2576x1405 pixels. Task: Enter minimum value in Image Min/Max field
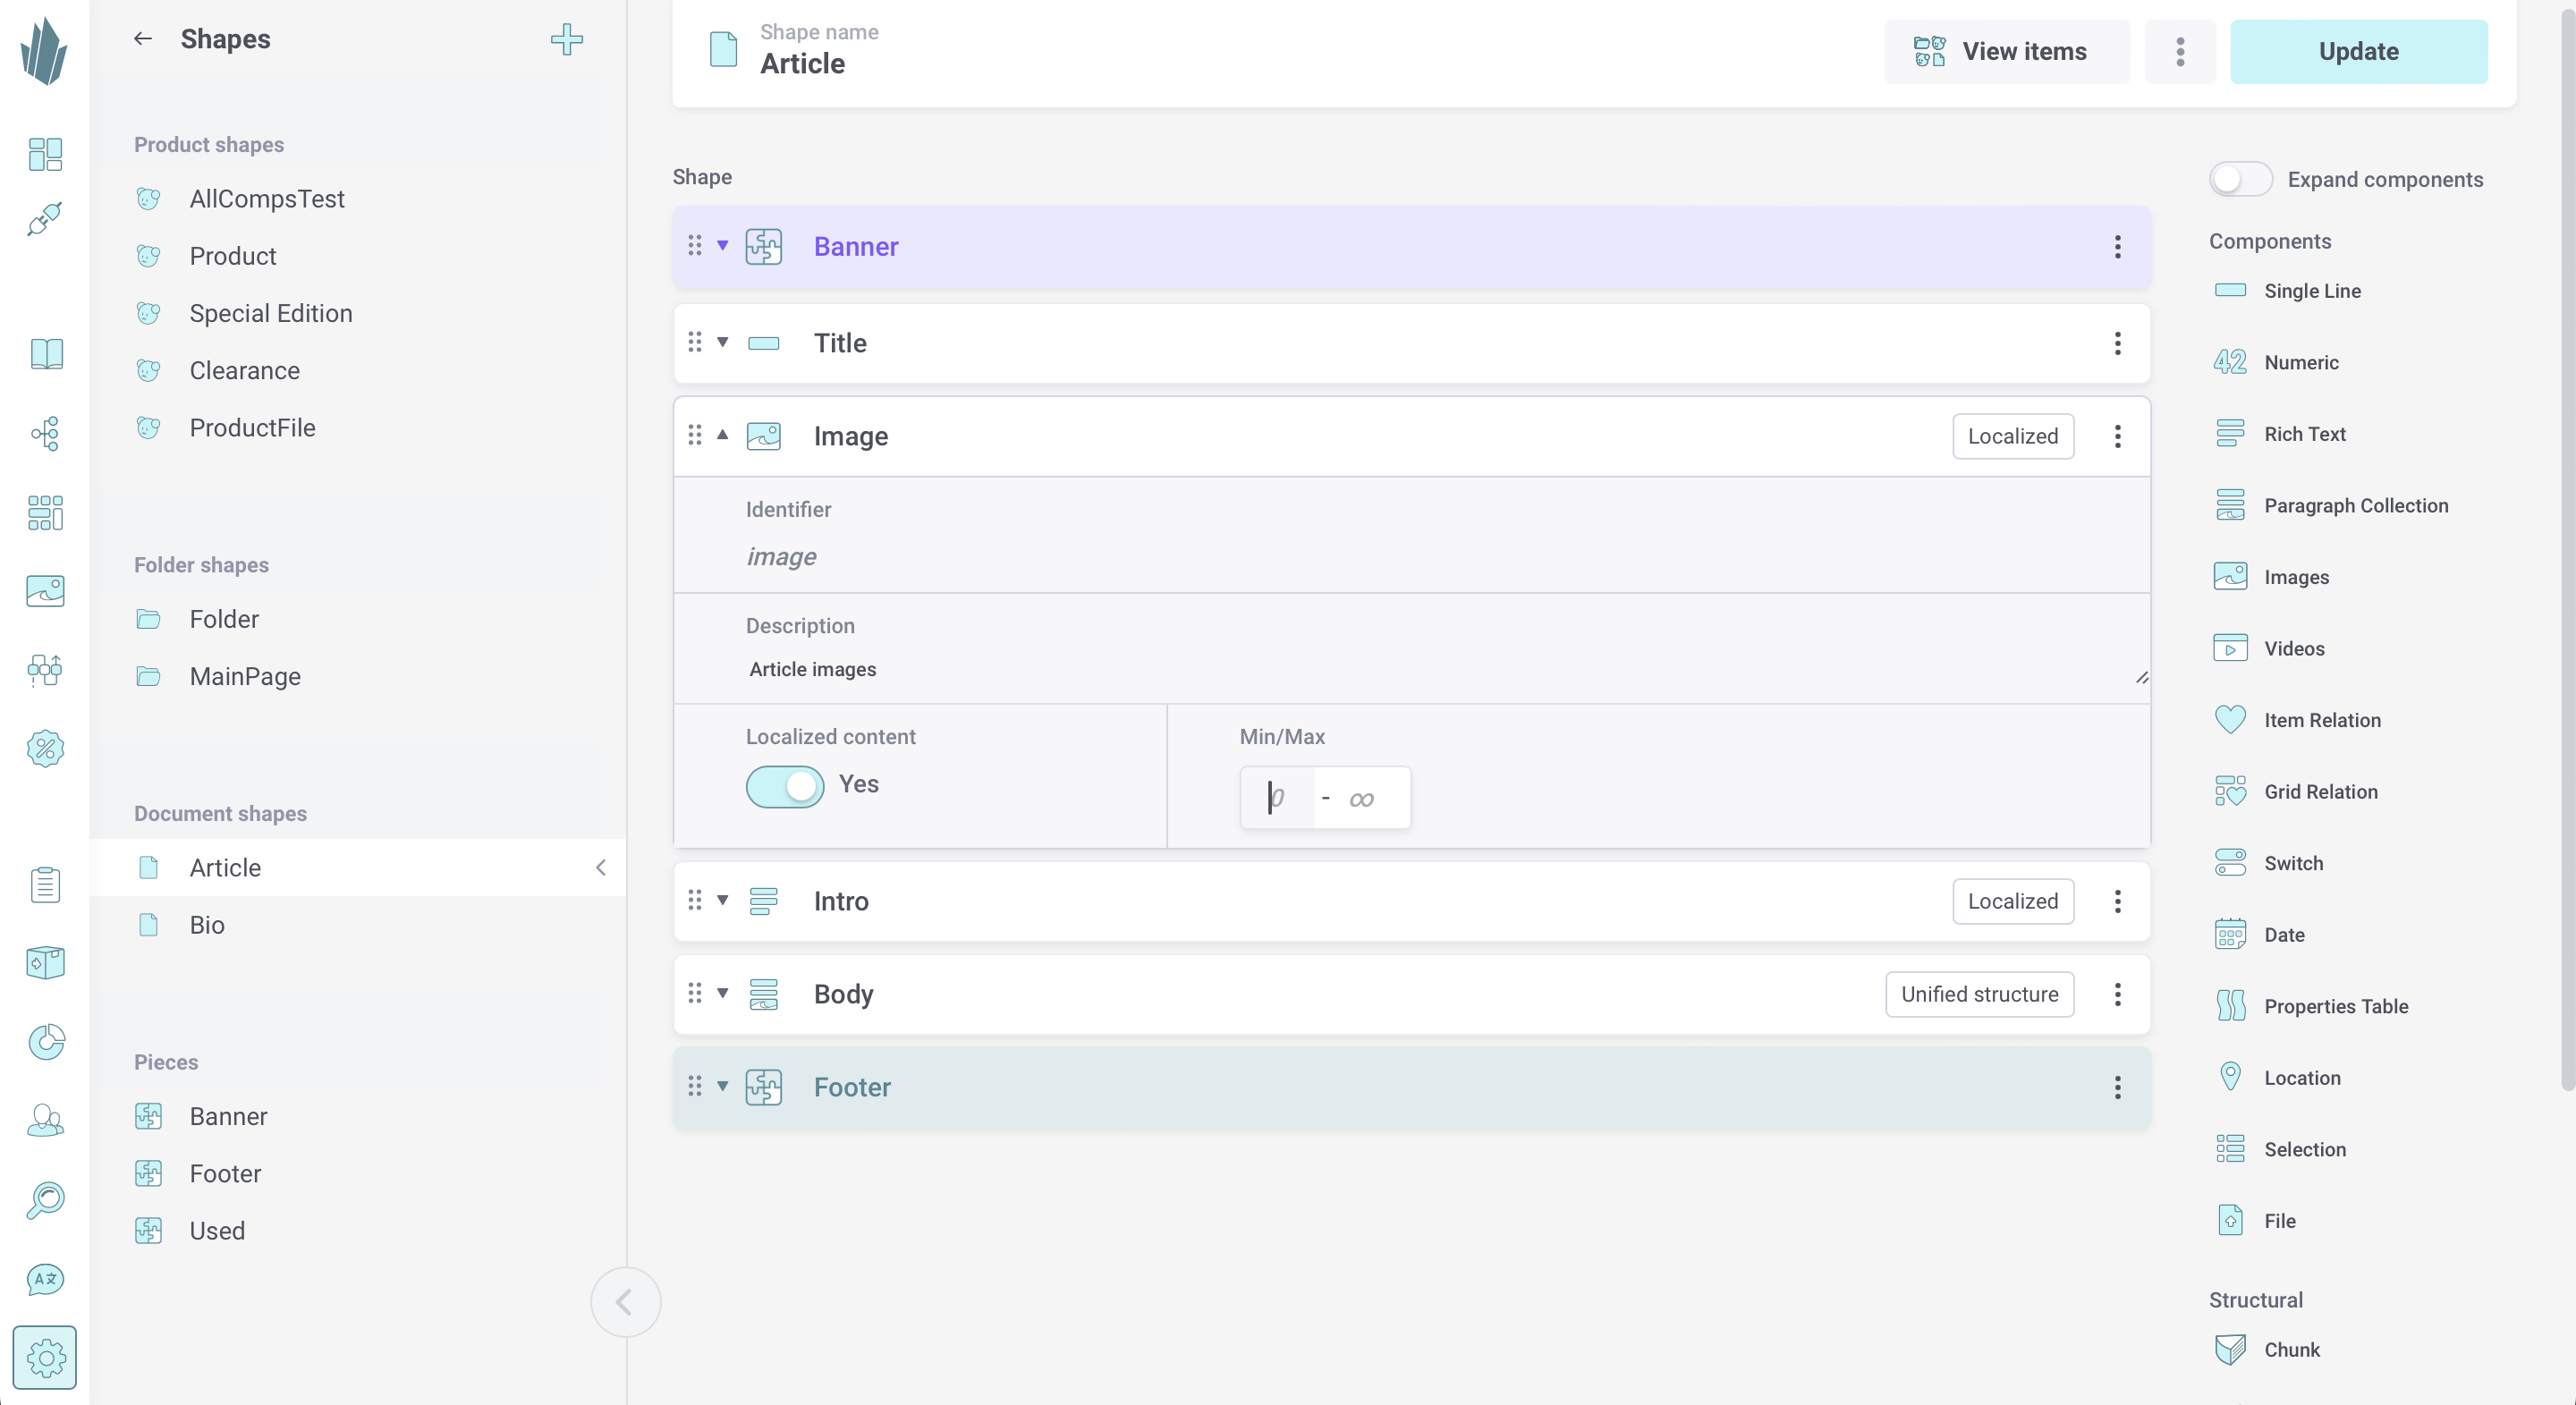point(1275,798)
